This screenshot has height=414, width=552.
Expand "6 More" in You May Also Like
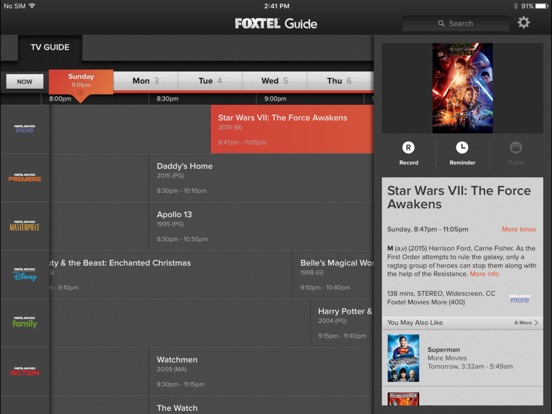click(x=526, y=322)
